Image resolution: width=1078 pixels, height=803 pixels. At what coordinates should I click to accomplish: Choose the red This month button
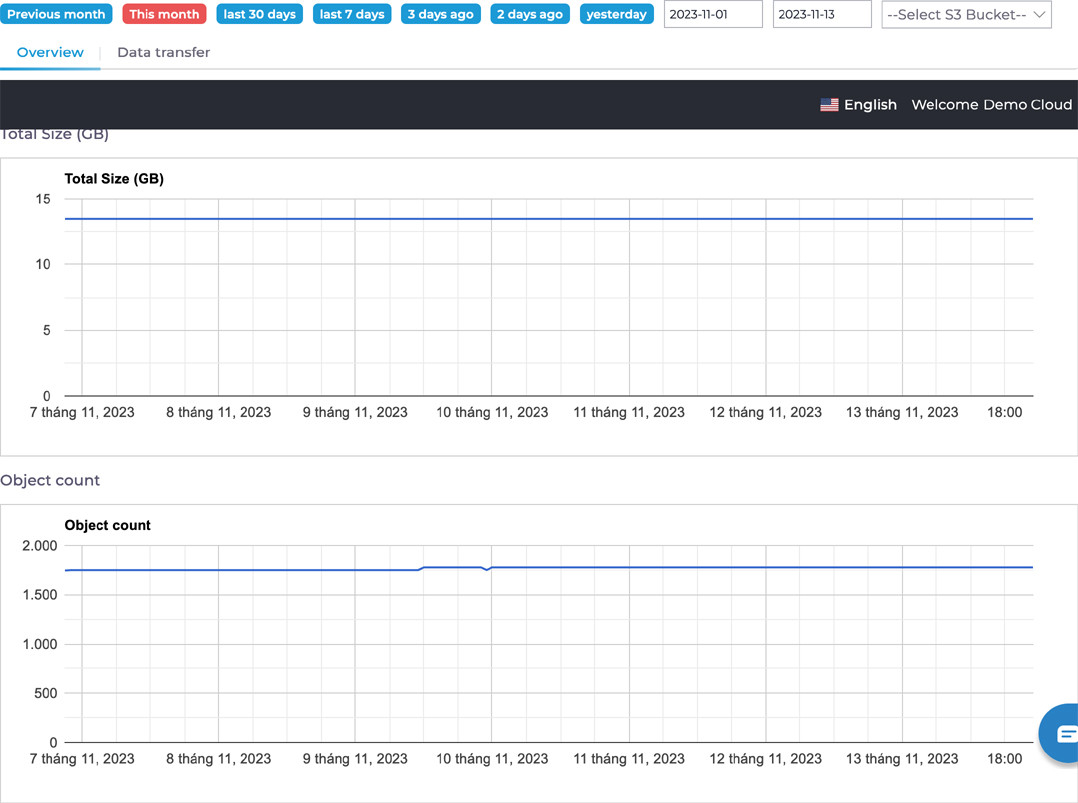pos(164,15)
